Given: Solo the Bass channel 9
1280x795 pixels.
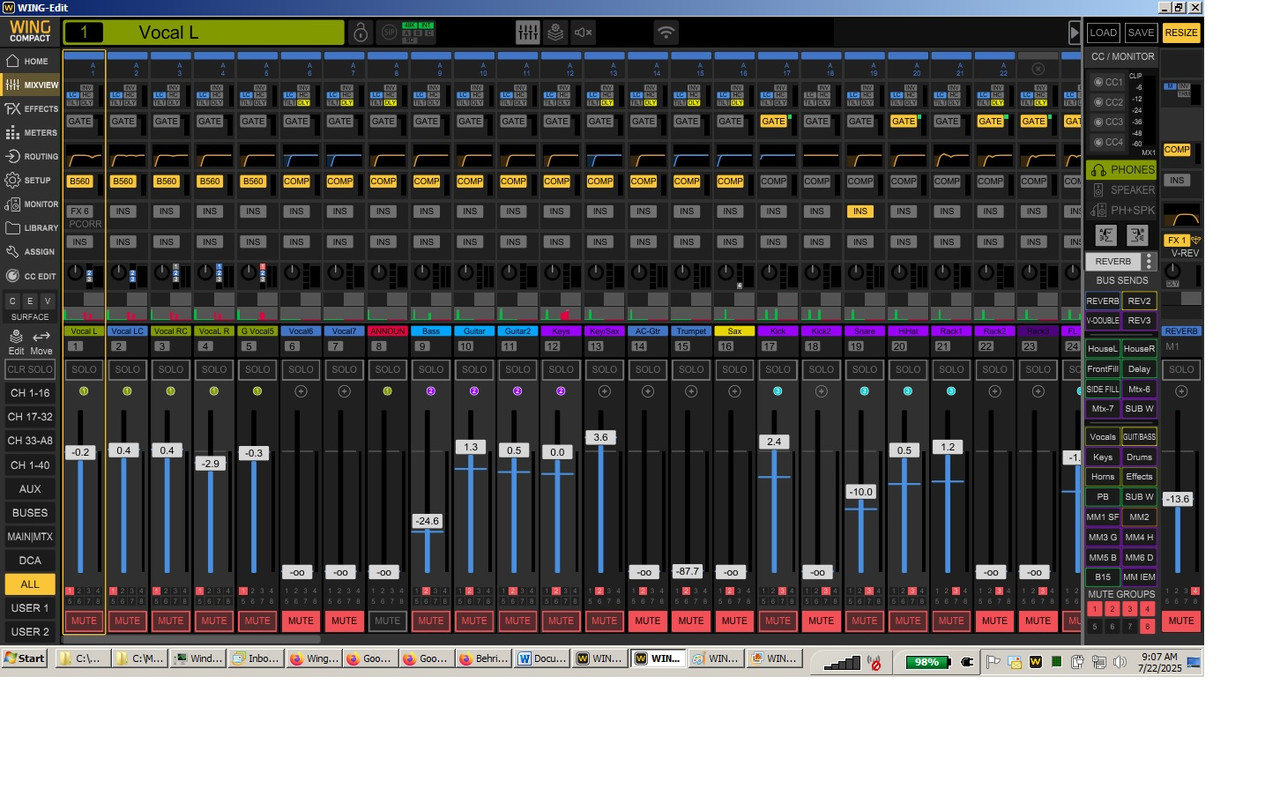Looking at the screenshot, I should 431,370.
